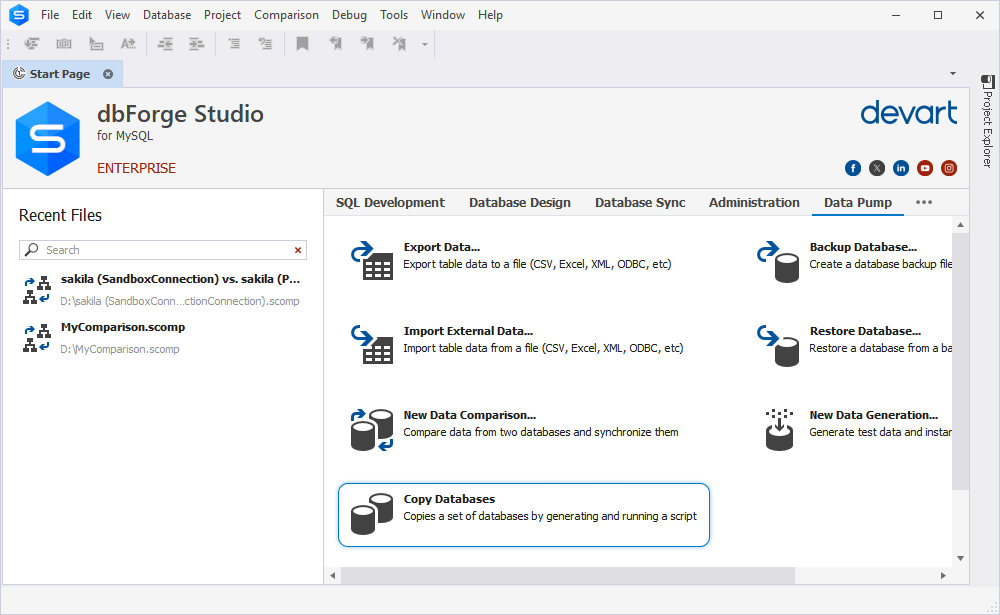The width and height of the screenshot is (1000, 615).
Task: Open Copy Databases tile
Action: pos(524,515)
